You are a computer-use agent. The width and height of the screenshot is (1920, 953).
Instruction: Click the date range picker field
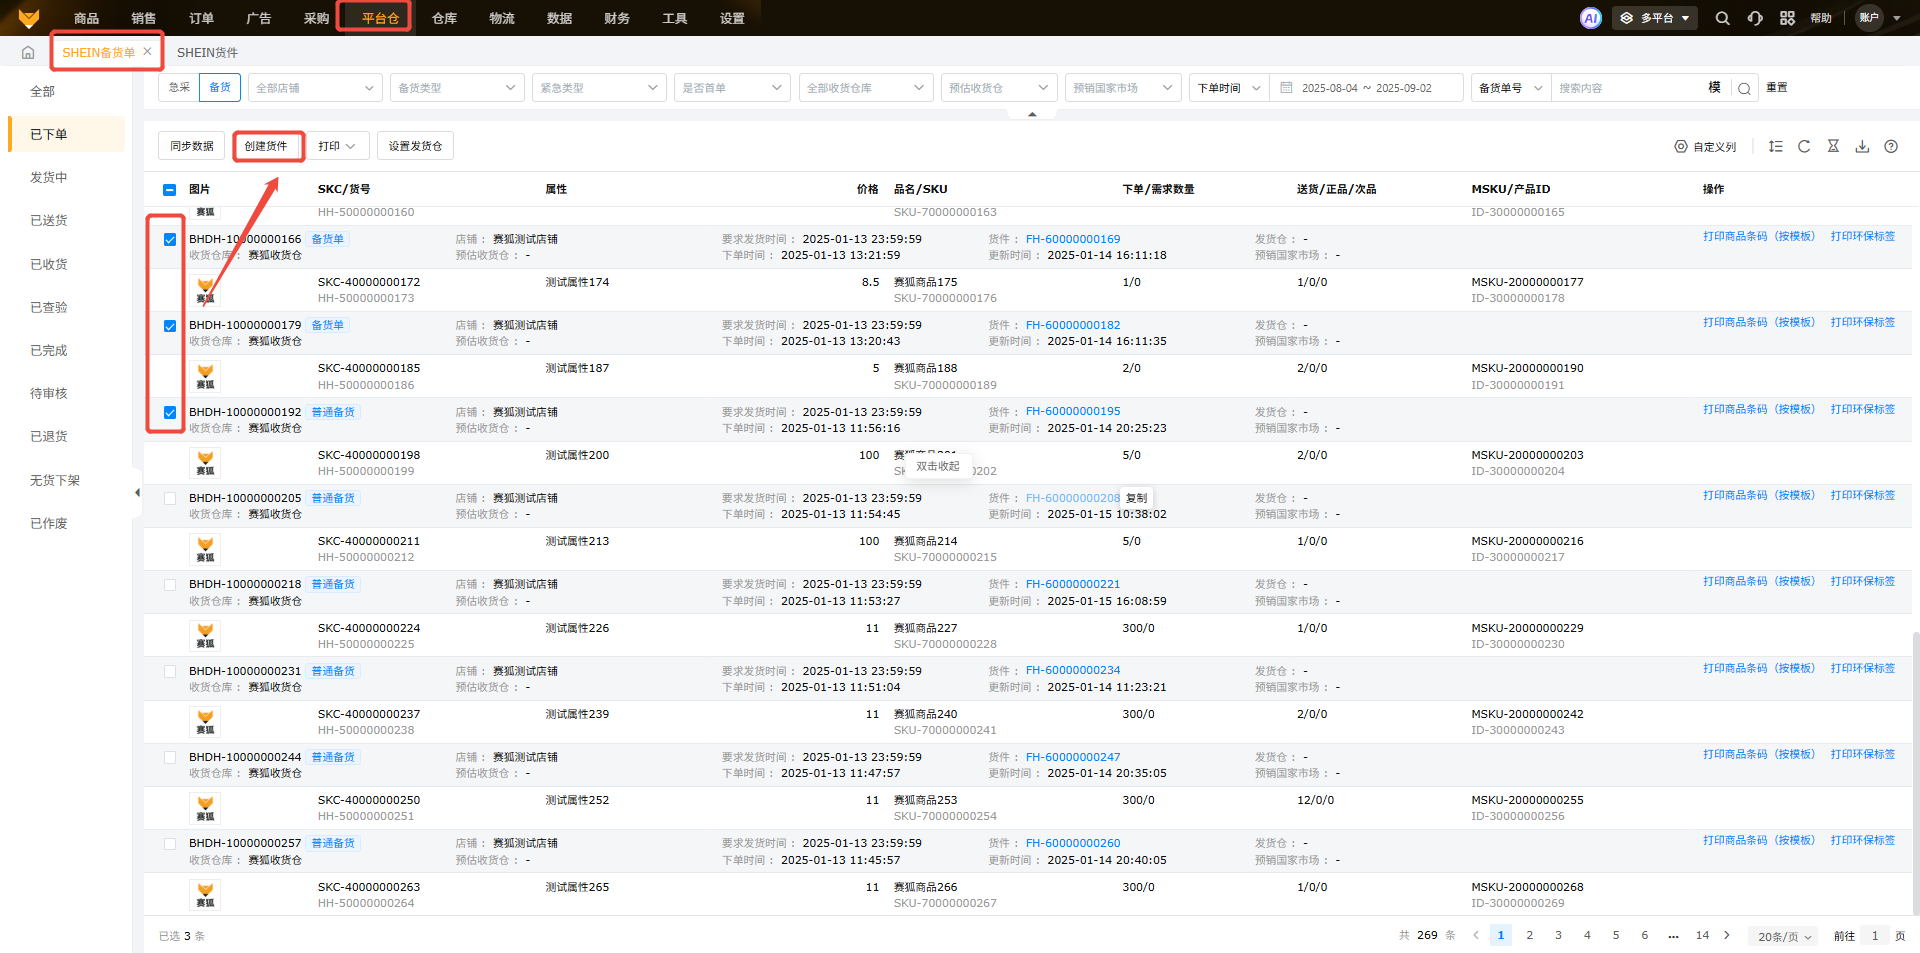point(1366,88)
